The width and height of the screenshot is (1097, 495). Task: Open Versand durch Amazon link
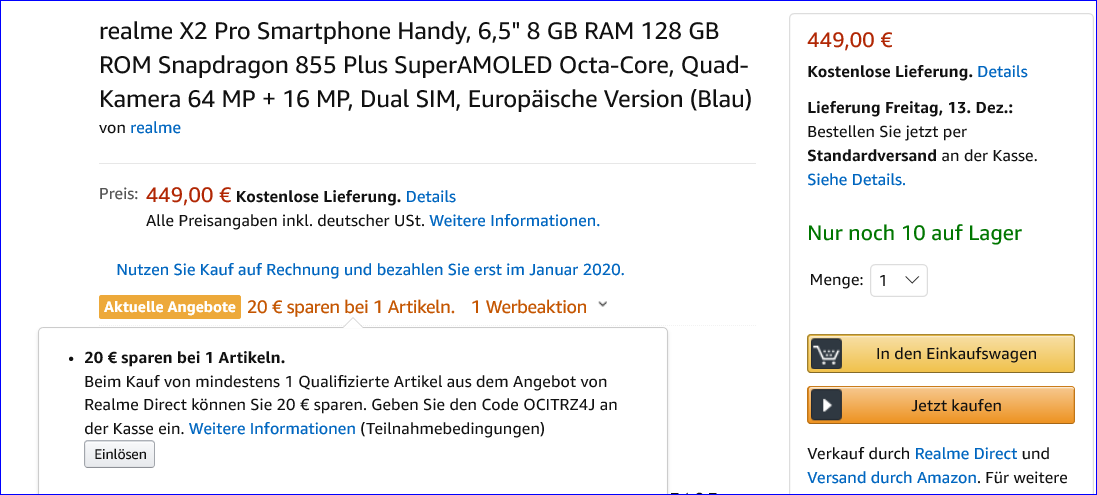tap(892, 478)
